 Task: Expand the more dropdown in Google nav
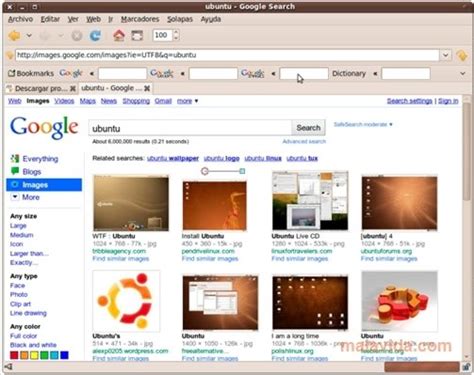187,101
